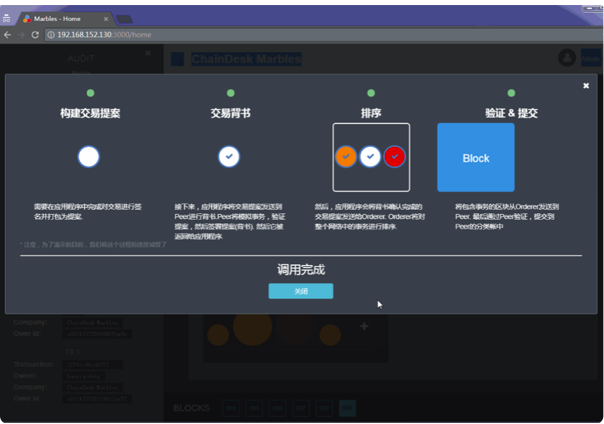Click the red checkmark circle under 排序
Viewport: 604px width, 424px height.
pyautogui.click(x=395, y=156)
